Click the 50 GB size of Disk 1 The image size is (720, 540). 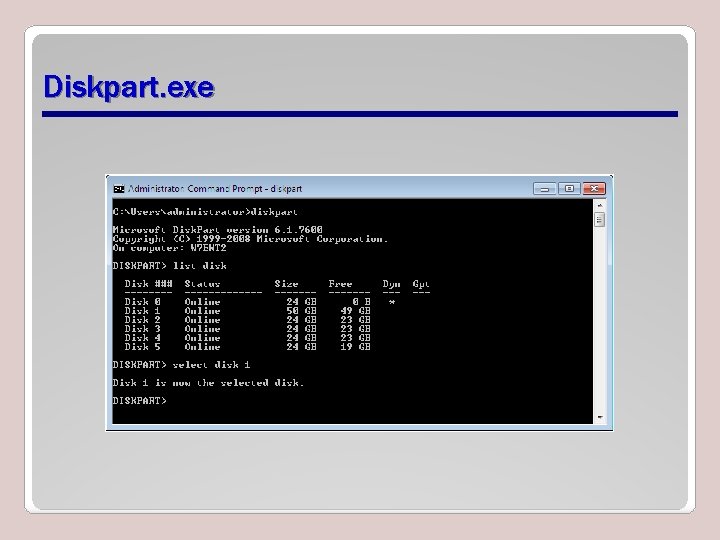(x=301, y=311)
